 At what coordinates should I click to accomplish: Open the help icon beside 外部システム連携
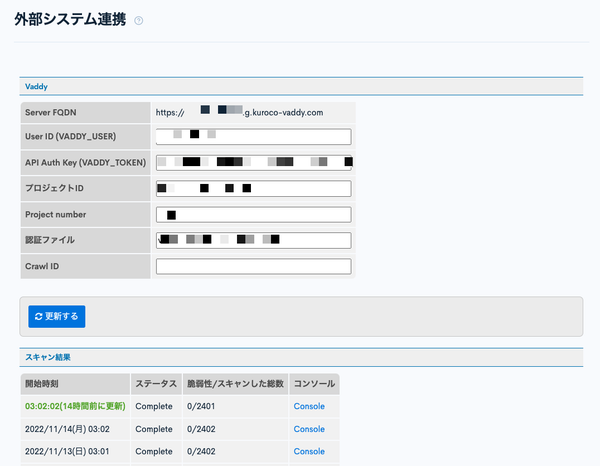point(139,21)
